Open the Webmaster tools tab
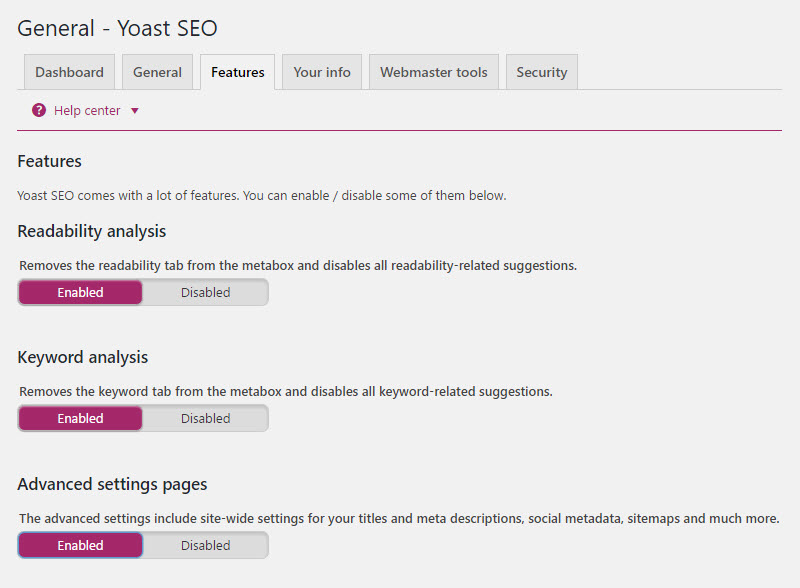 tap(434, 72)
